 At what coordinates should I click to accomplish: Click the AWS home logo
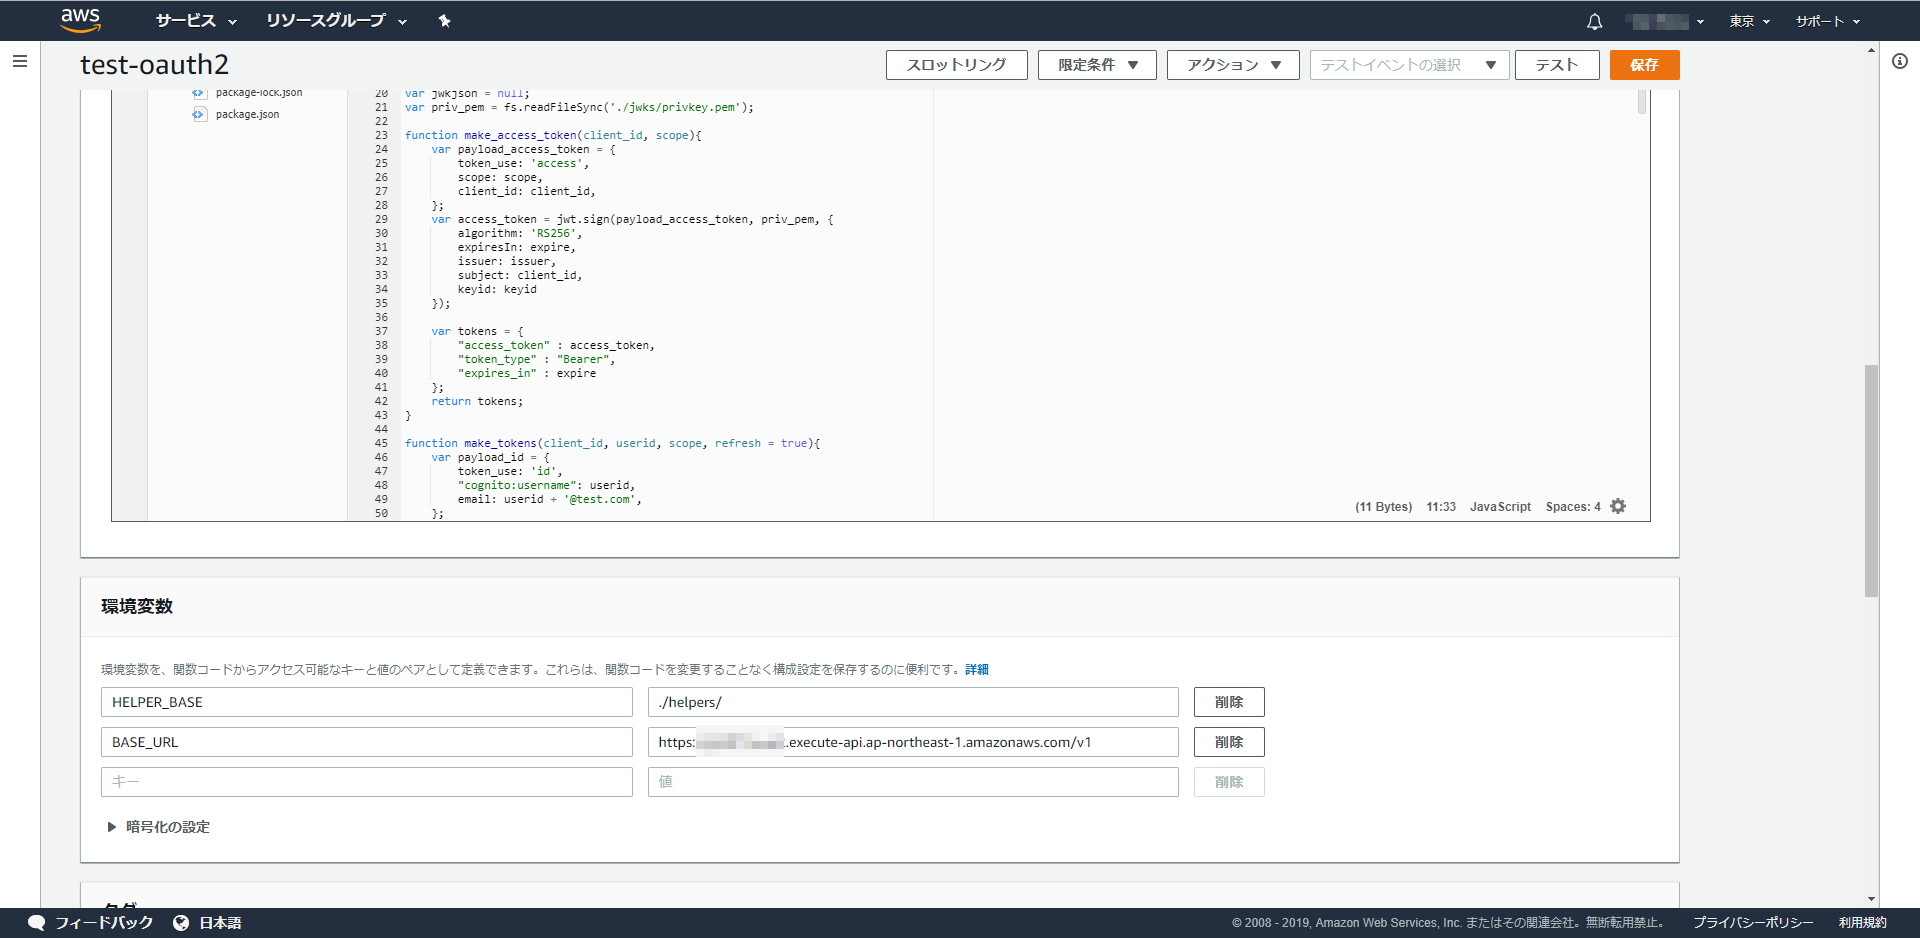[x=80, y=20]
